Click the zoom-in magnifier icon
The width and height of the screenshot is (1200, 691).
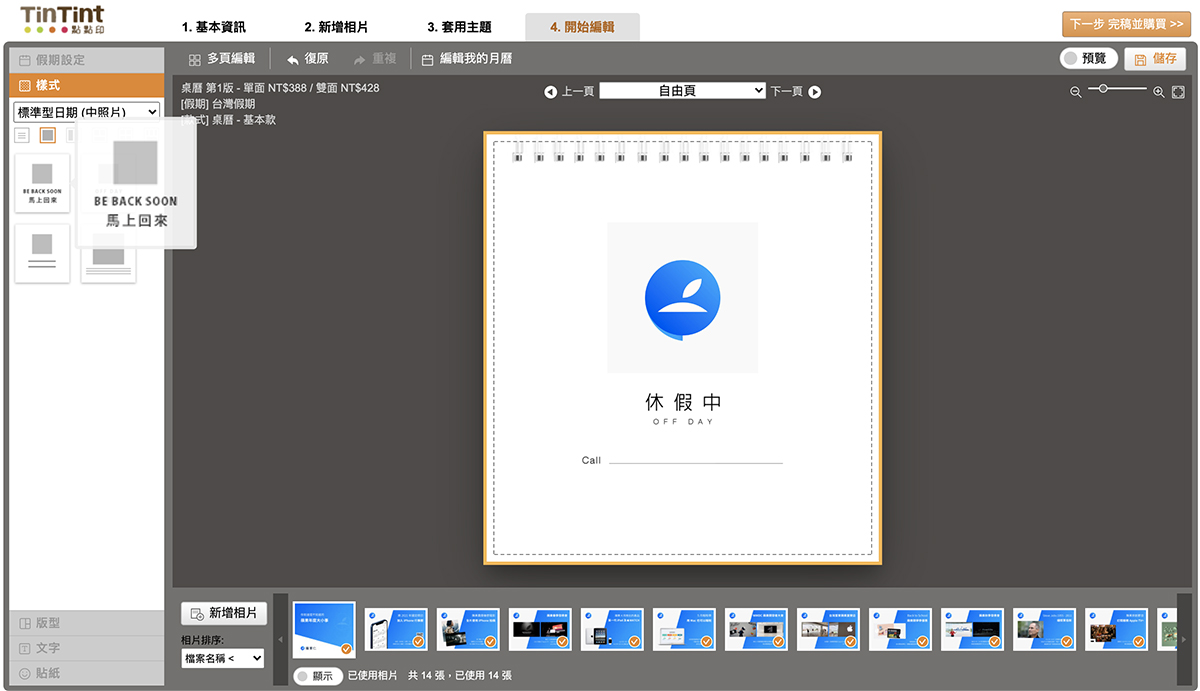coord(1159,92)
